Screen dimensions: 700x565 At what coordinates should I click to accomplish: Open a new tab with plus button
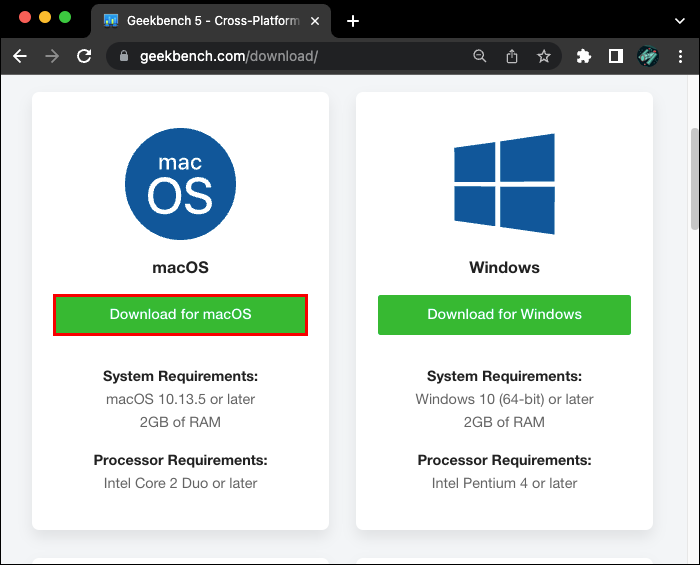pos(353,21)
